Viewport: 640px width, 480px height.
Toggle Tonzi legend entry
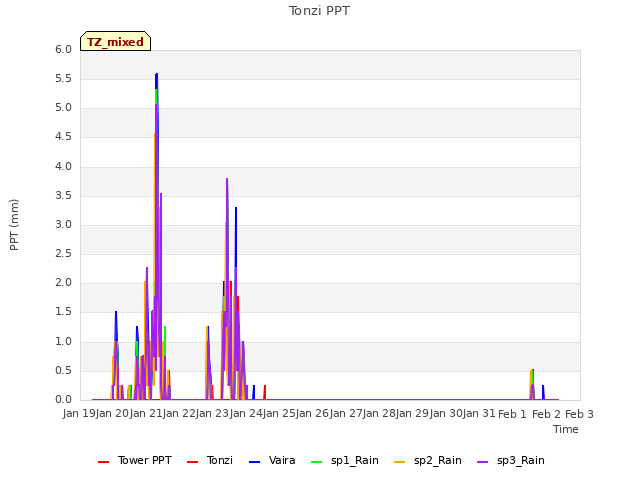210,460
